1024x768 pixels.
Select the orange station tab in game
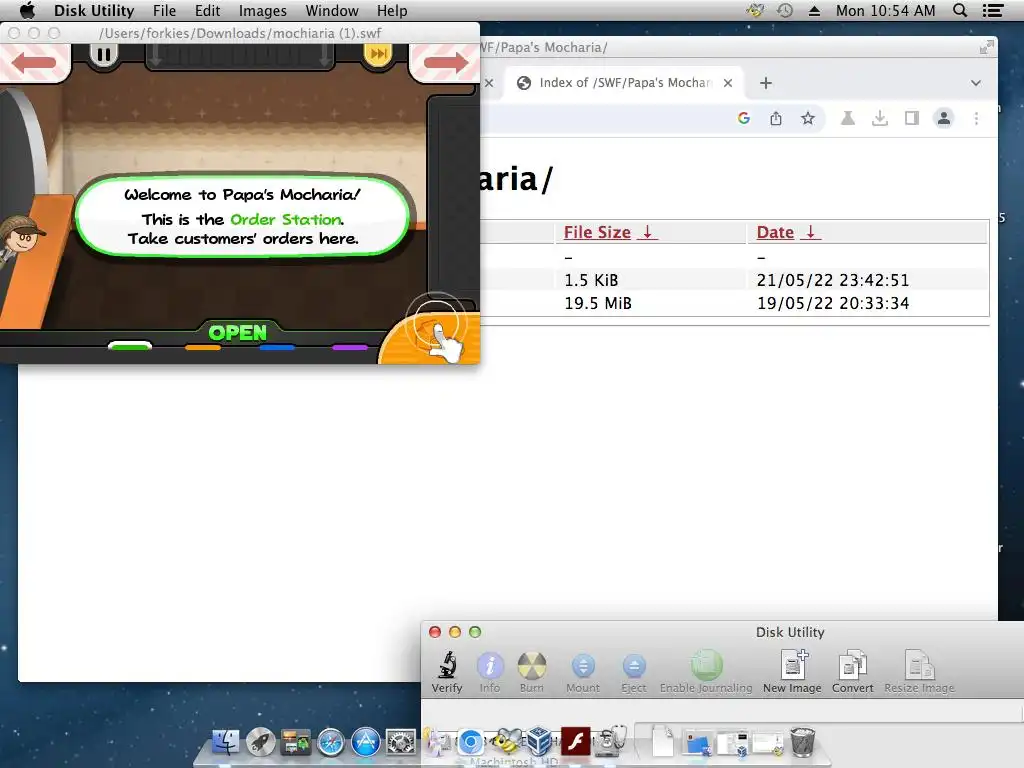click(x=203, y=347)
